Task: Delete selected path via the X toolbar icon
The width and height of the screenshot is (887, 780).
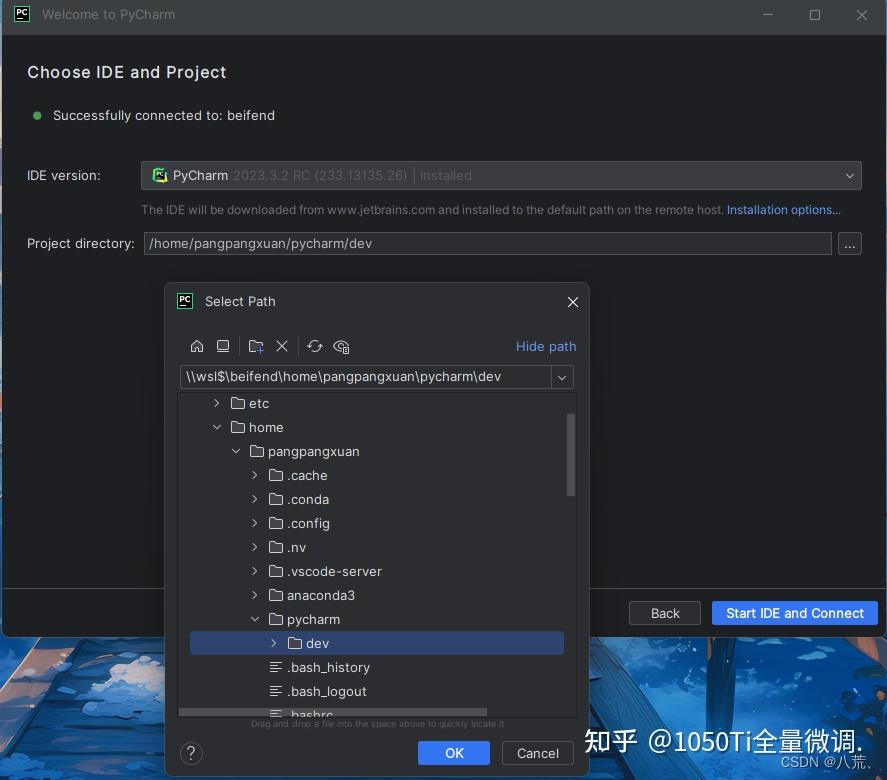Action: pos(282,346)
